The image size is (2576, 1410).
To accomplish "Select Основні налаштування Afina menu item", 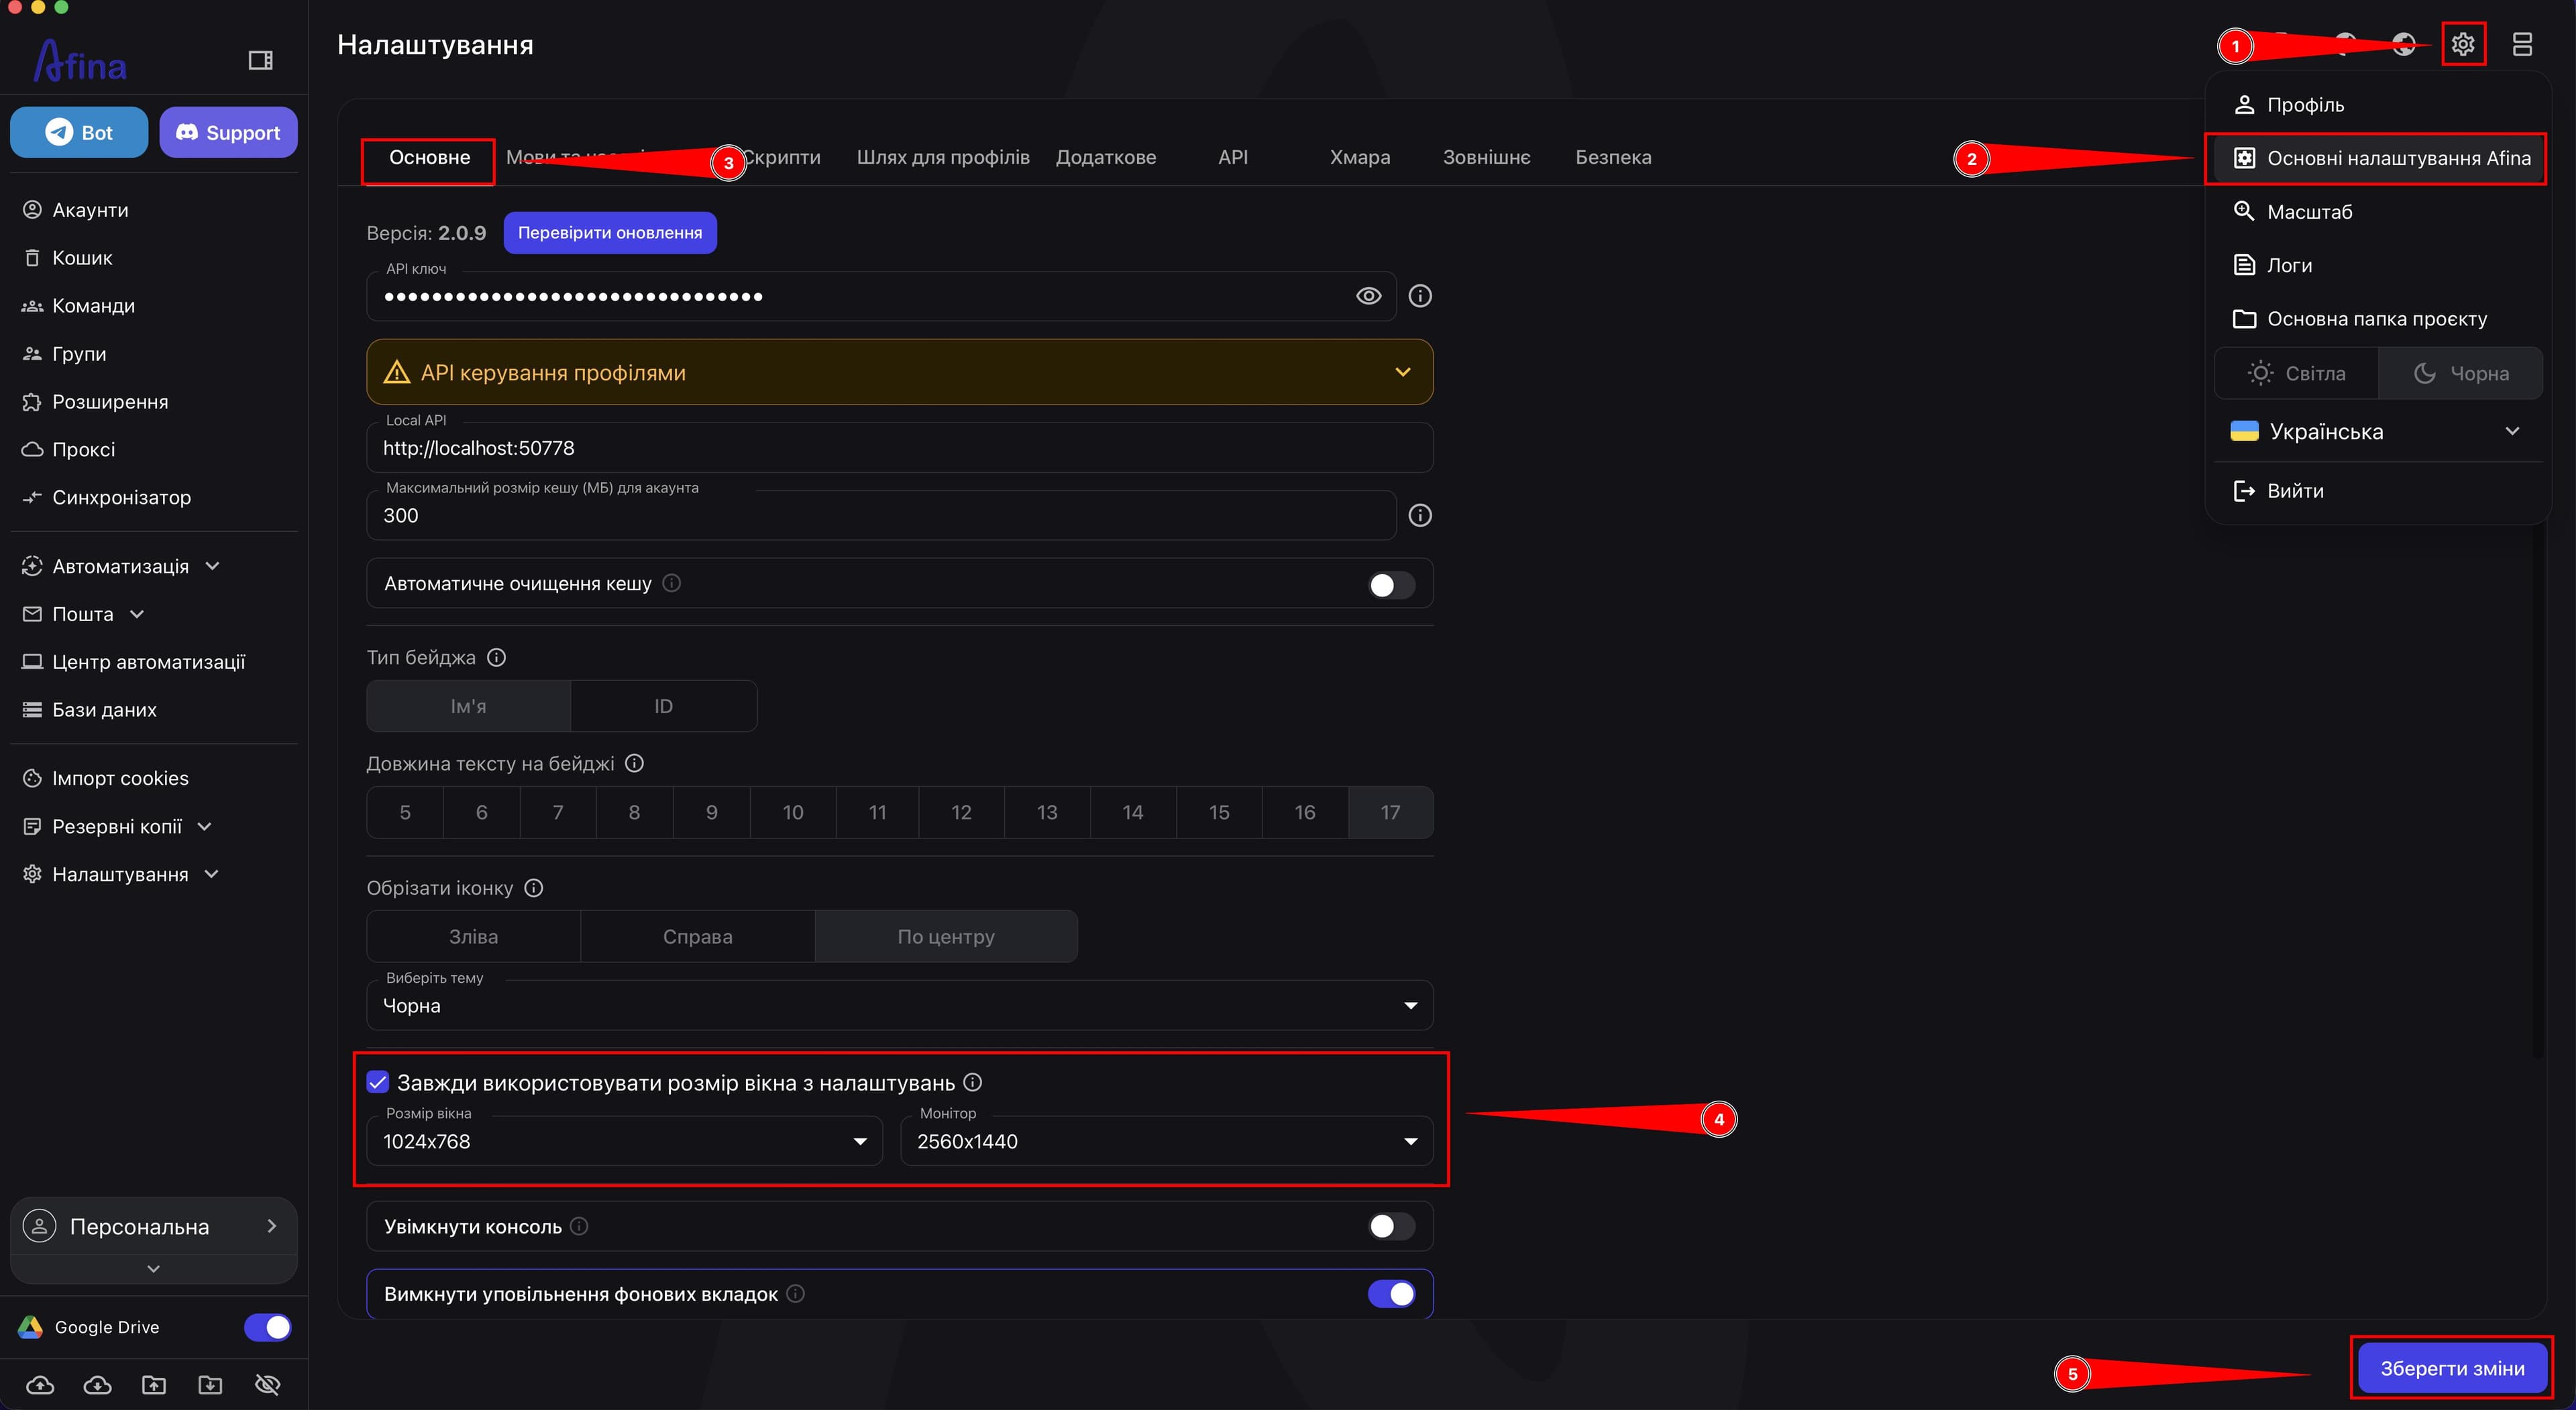I will [x=2377, y=158].
